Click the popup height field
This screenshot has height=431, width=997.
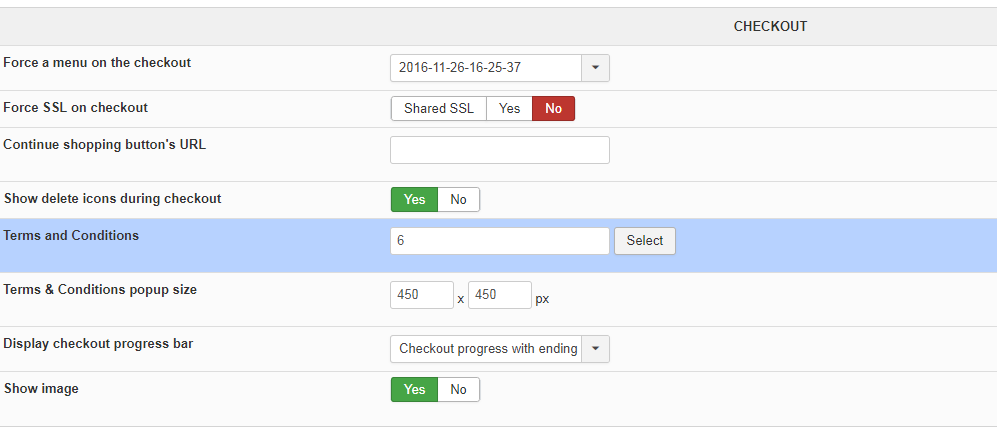click(x=499, y=296)
